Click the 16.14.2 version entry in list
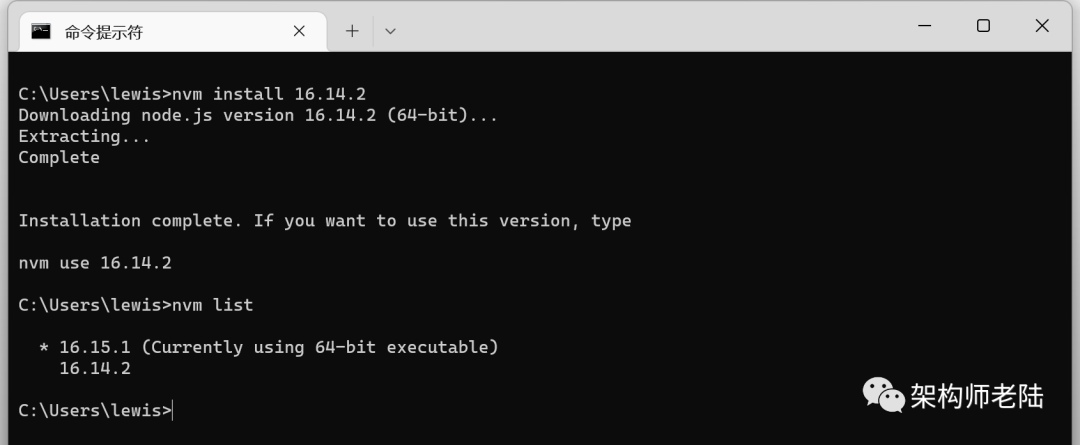The height and width of the screenshot is (445, 1080). [95, 369]
